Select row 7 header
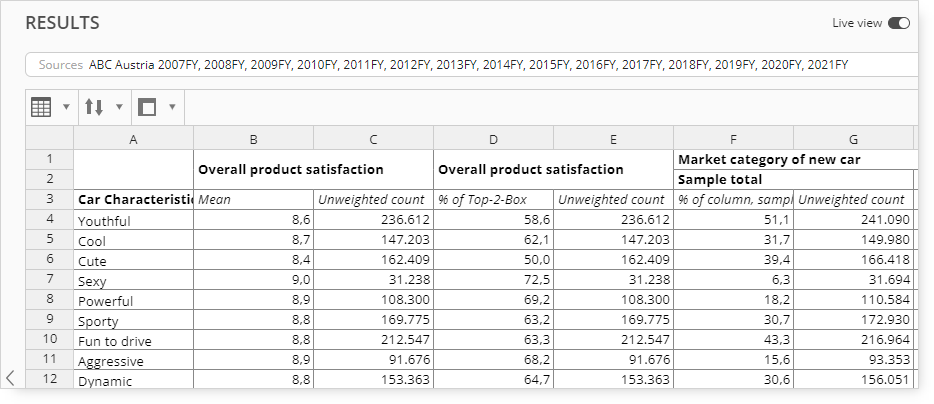This screenshot has width=934, height=404. 49,279
